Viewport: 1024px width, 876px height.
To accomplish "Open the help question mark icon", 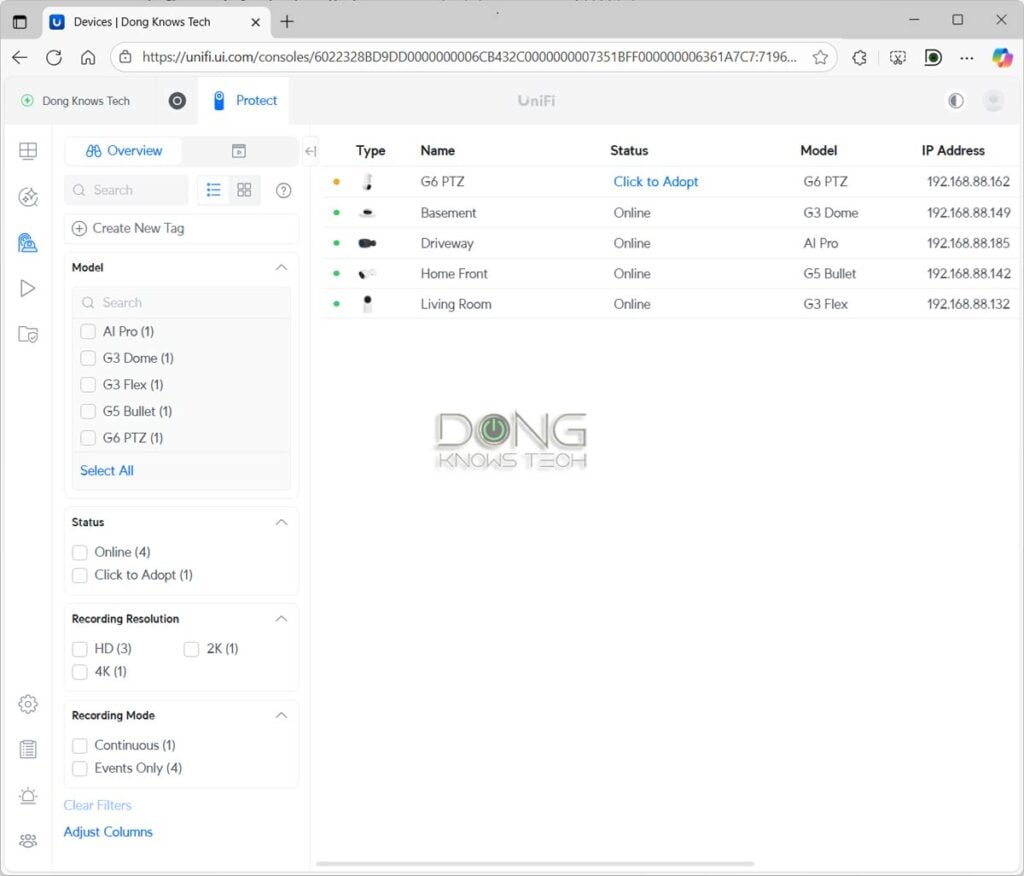I will [283, 191].
